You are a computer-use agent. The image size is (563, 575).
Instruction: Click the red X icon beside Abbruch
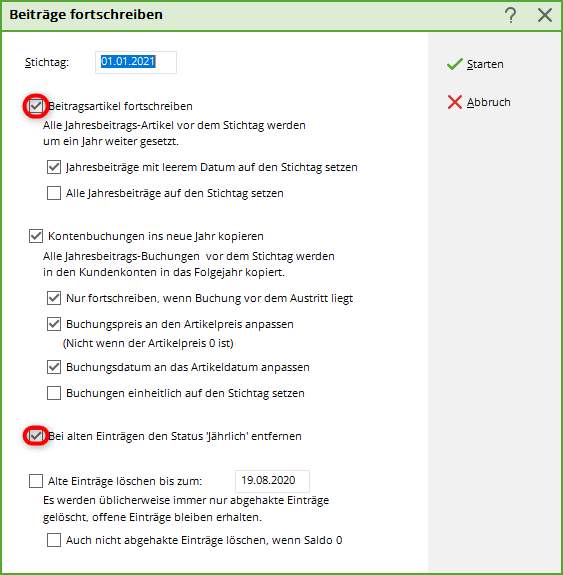[455, 102]
